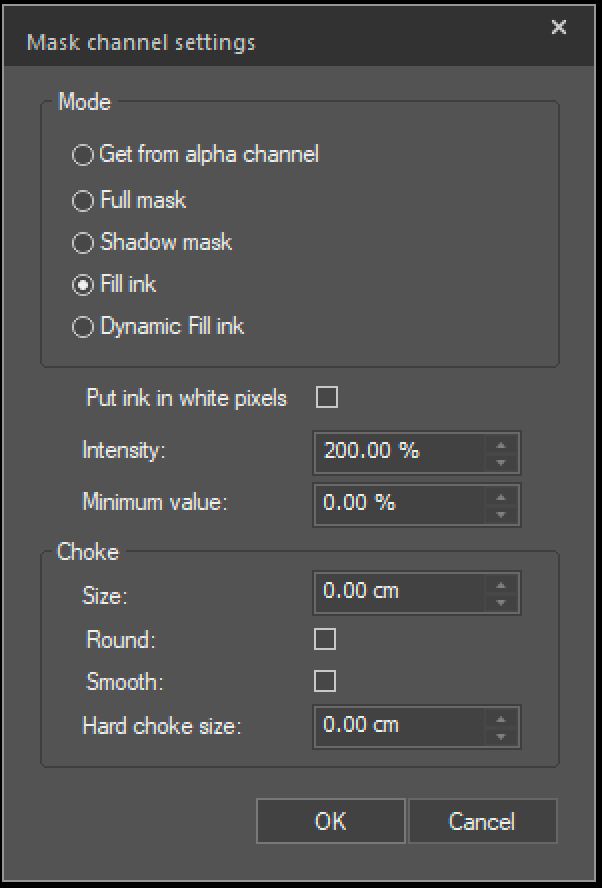Increase choke Size with up arrow
The image size is (602, 888).
pos(501,584)
